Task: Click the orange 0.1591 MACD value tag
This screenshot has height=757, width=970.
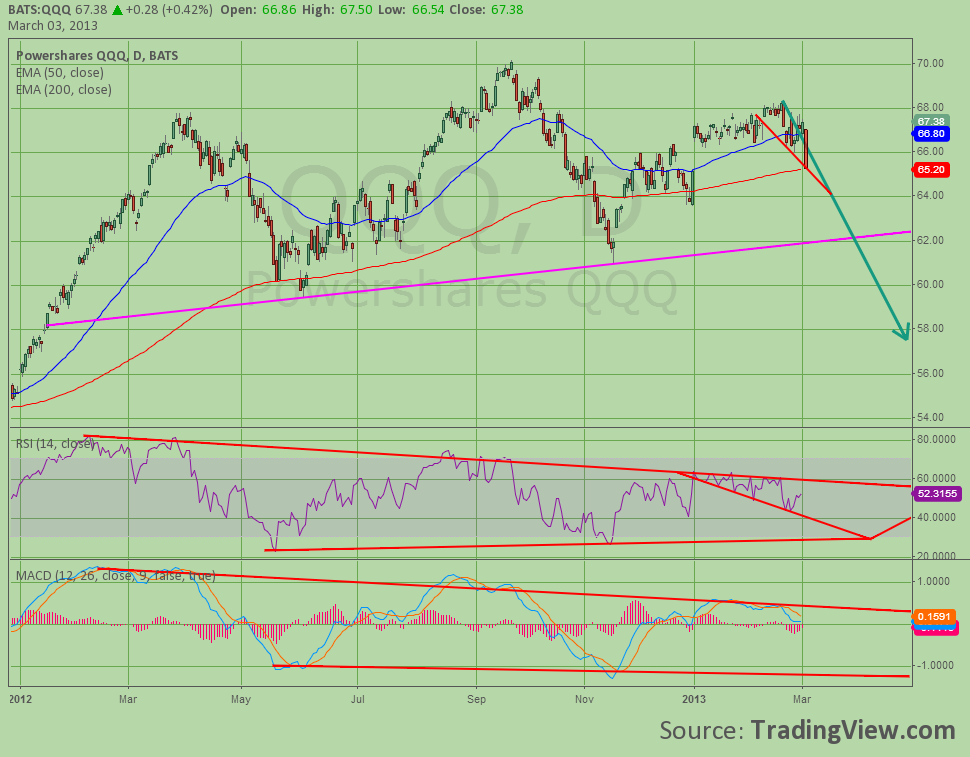Action: (x=934, y=617)
